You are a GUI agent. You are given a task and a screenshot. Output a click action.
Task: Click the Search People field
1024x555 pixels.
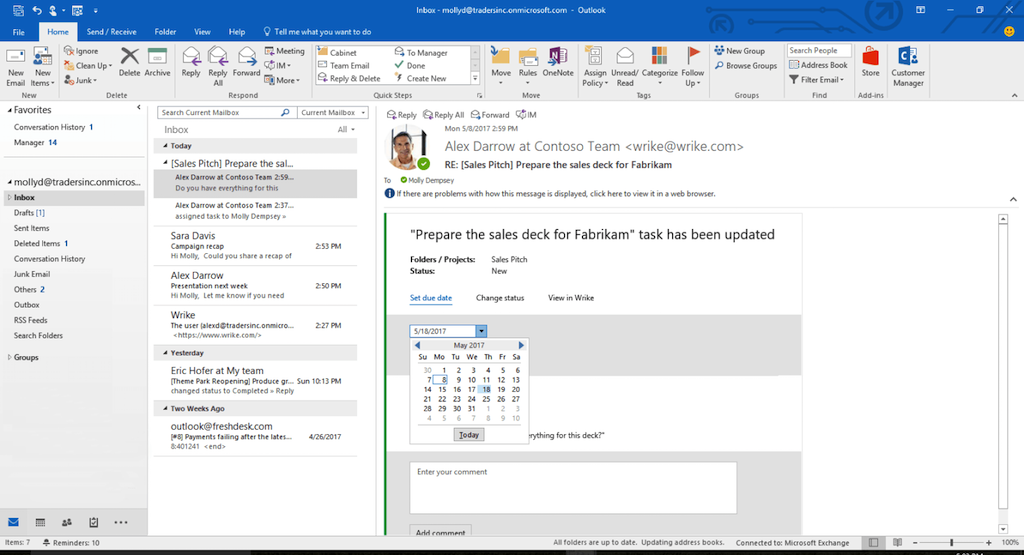pos(819,50)
